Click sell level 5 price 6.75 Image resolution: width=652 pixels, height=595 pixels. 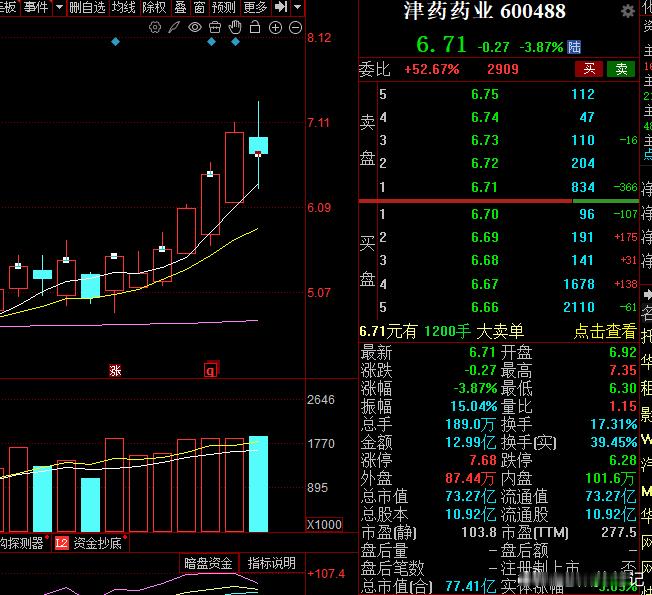pyautogui.click(x=484, y=94)
